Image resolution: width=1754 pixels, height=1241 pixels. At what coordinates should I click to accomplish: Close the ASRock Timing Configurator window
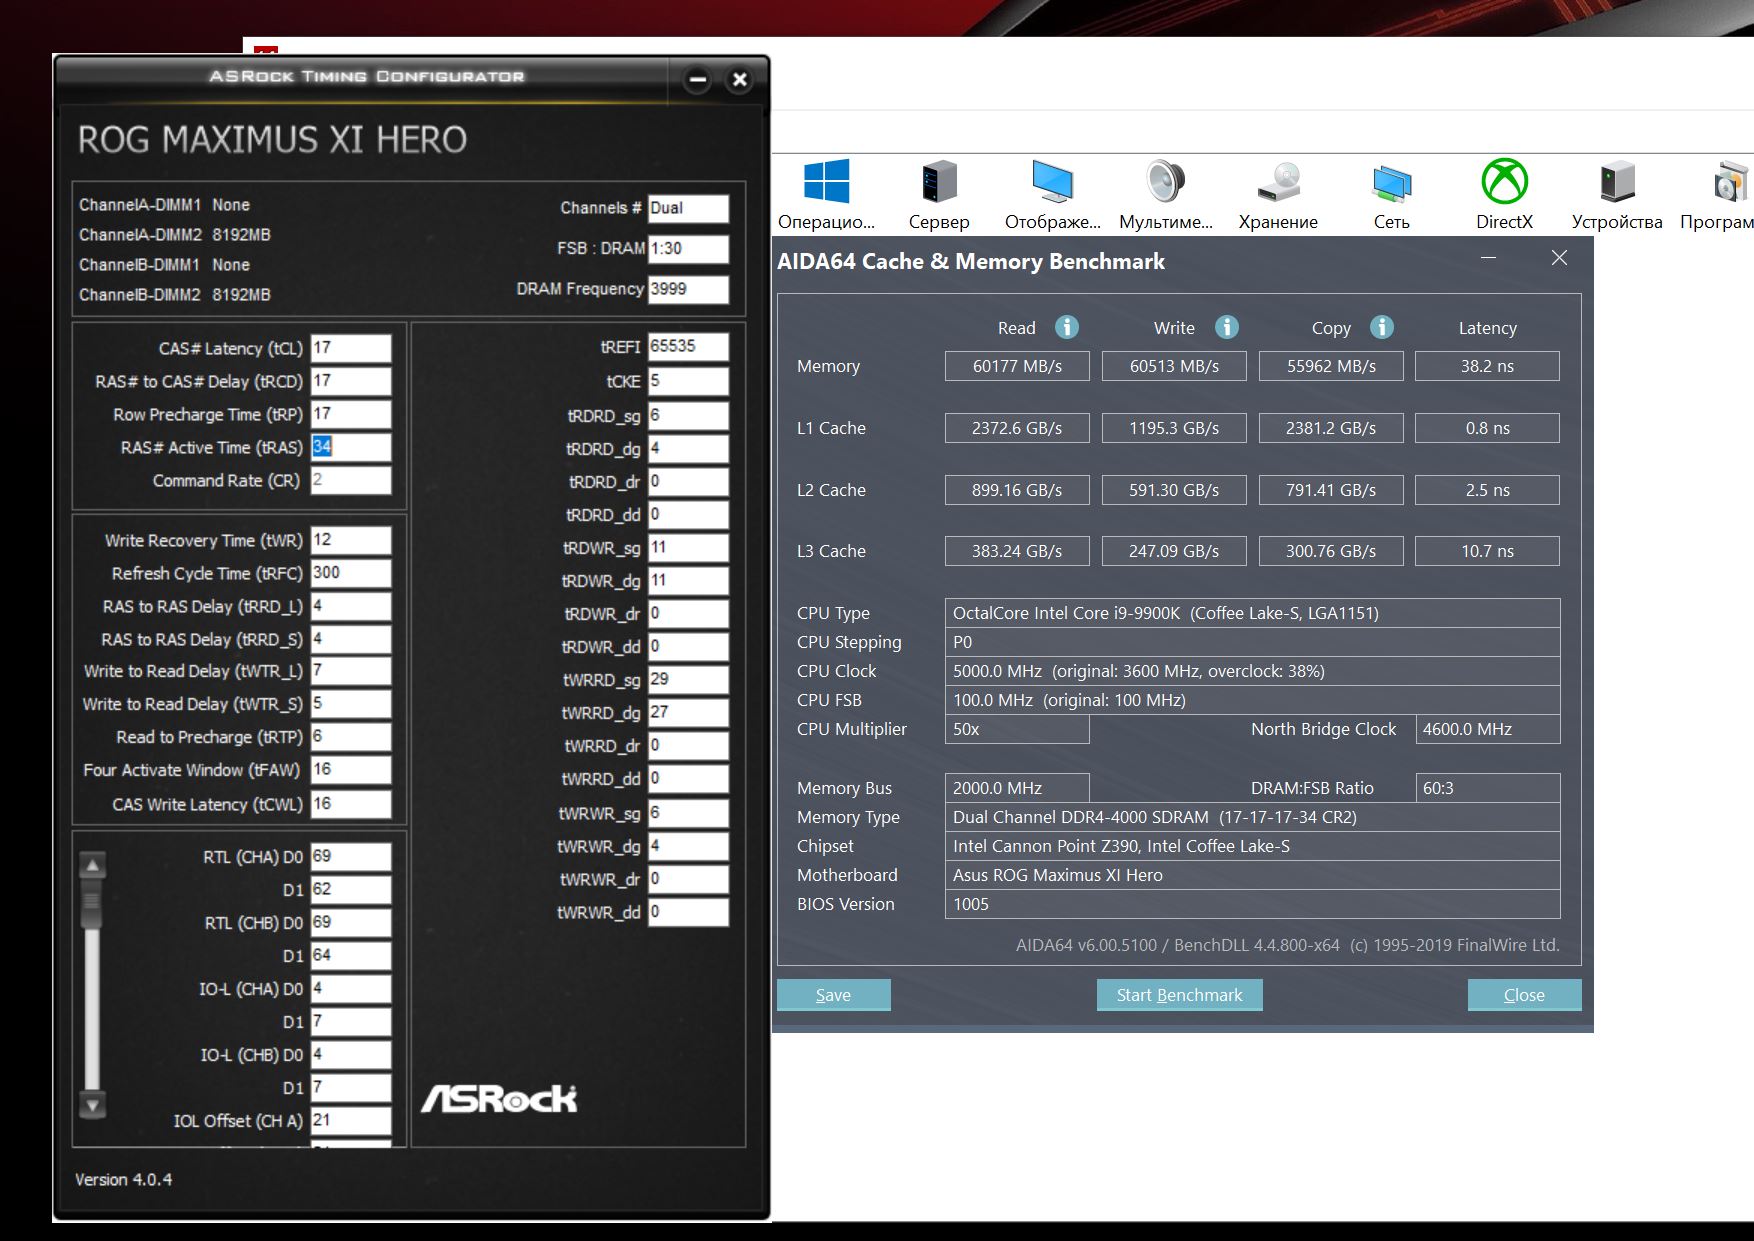tap(740, 79)
